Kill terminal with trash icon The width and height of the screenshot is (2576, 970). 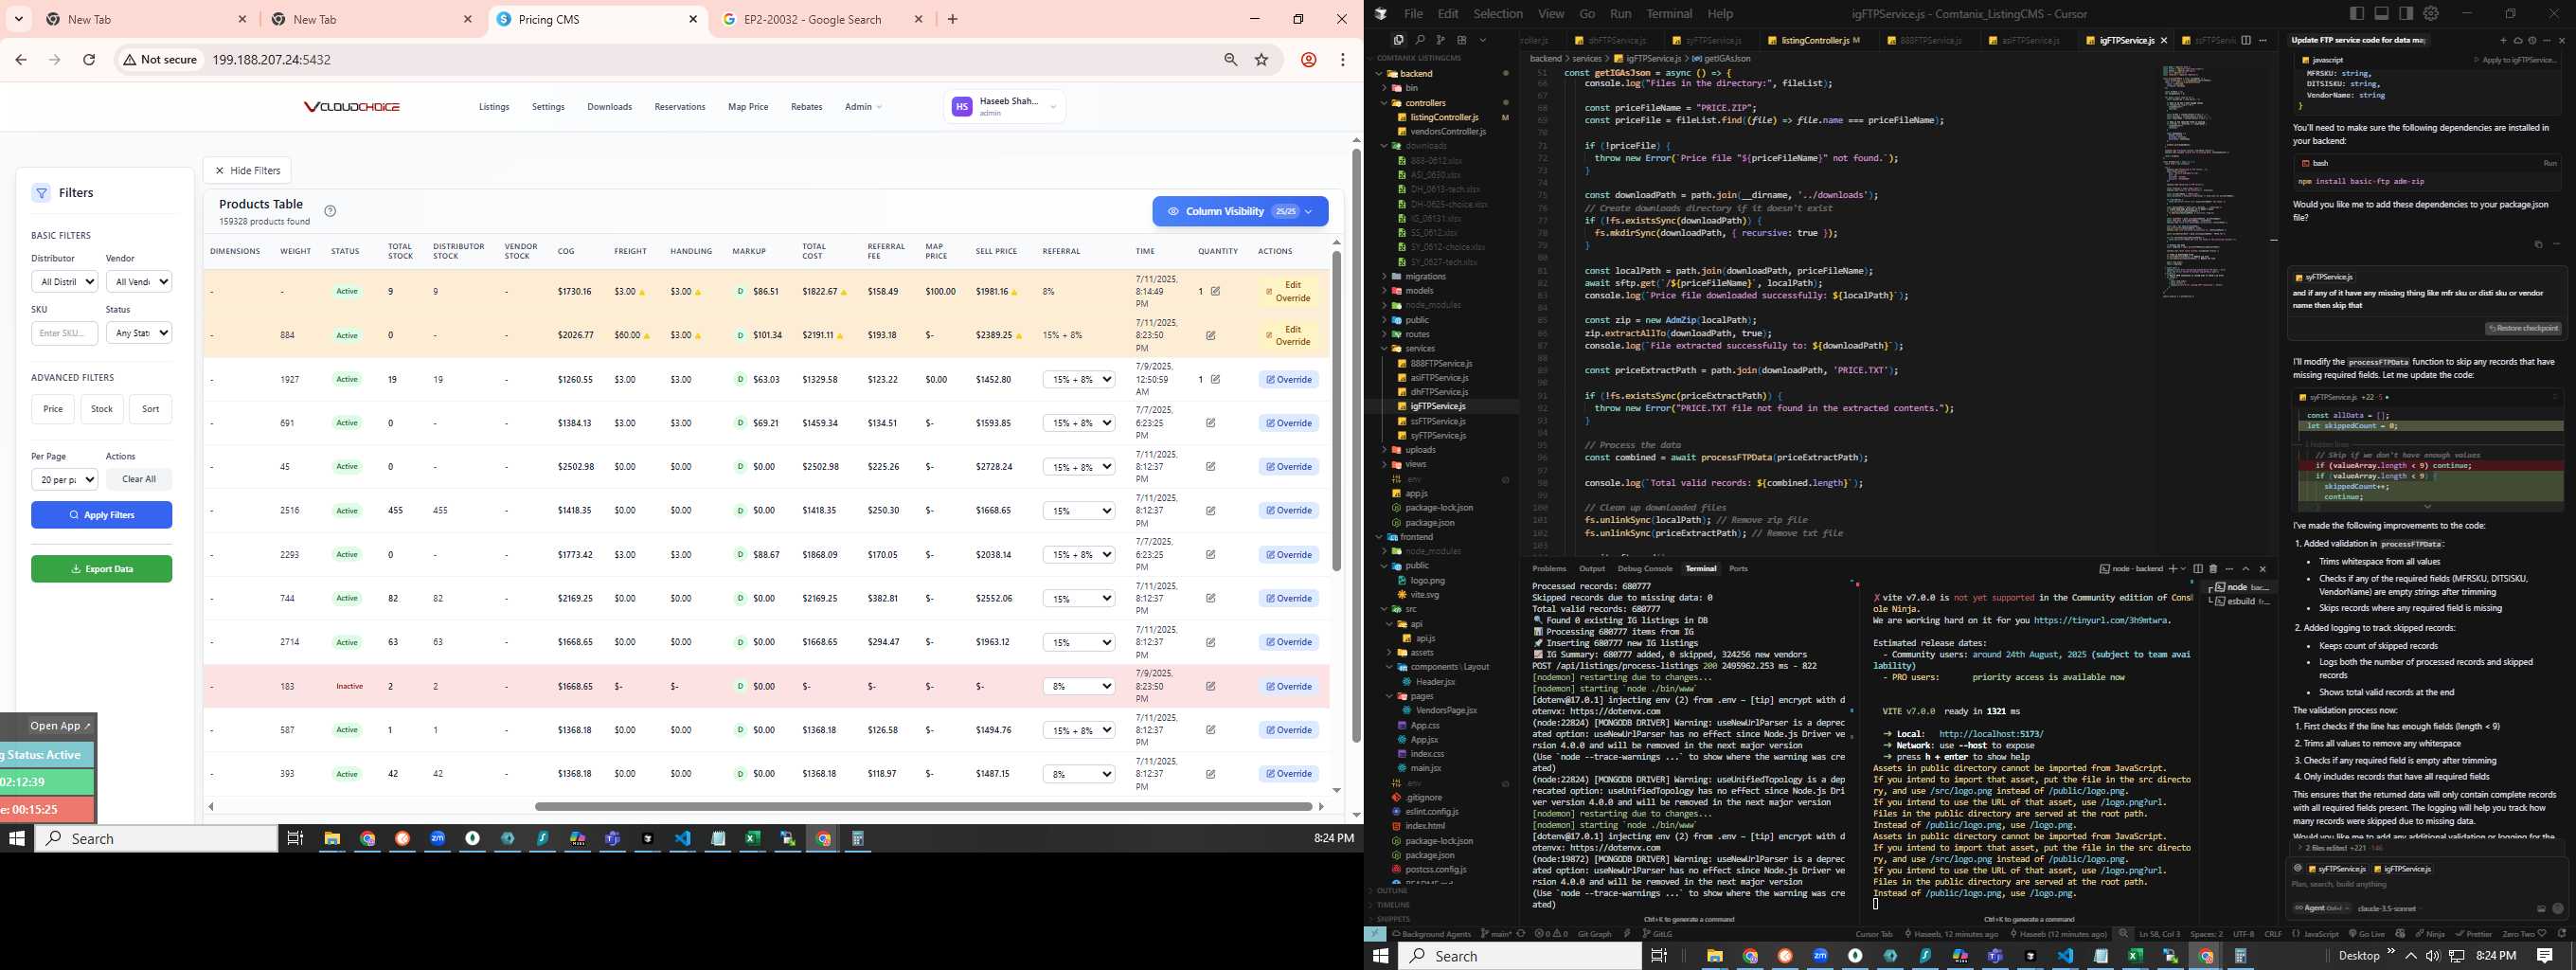tap(2213, 569)
